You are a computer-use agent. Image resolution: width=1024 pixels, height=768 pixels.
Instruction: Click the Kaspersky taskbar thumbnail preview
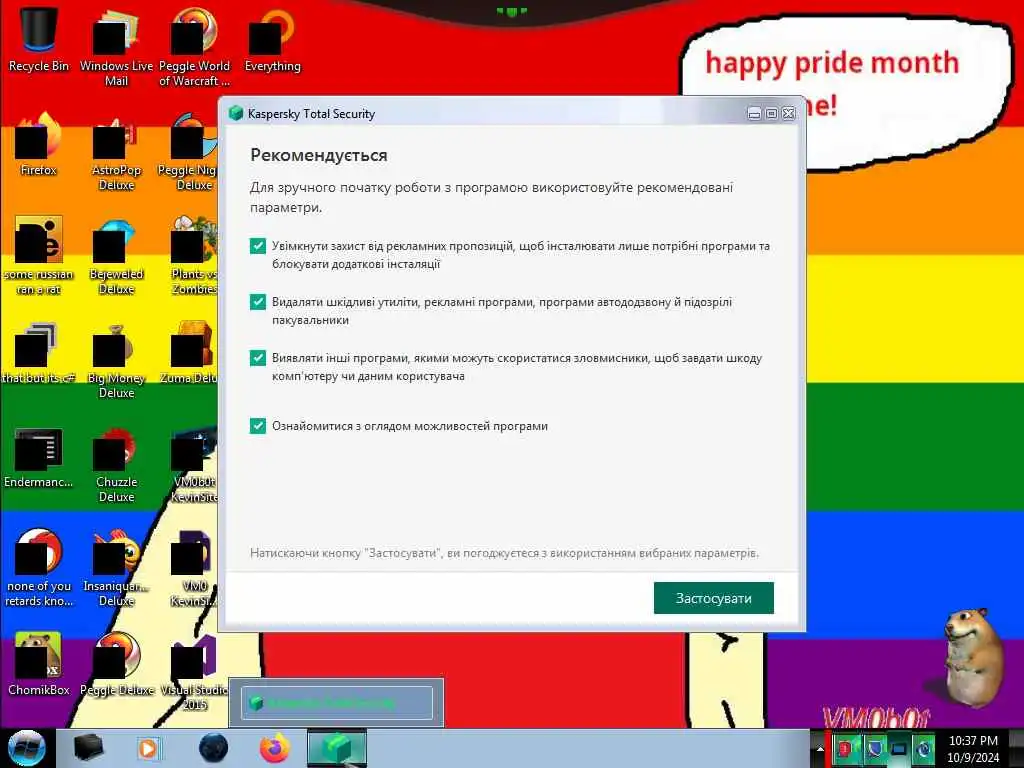click(x=336, y=703)
